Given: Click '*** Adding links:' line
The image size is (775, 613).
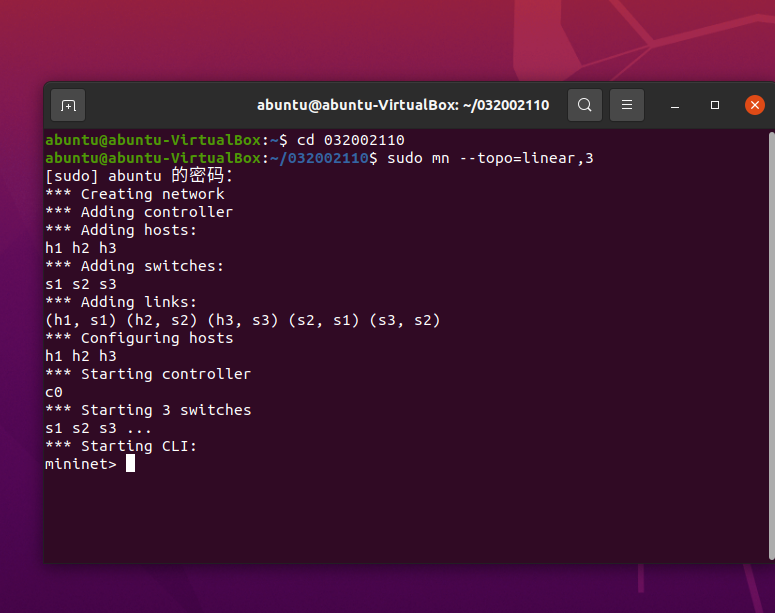Looking at the screenshot, I should tap(121, 302).
